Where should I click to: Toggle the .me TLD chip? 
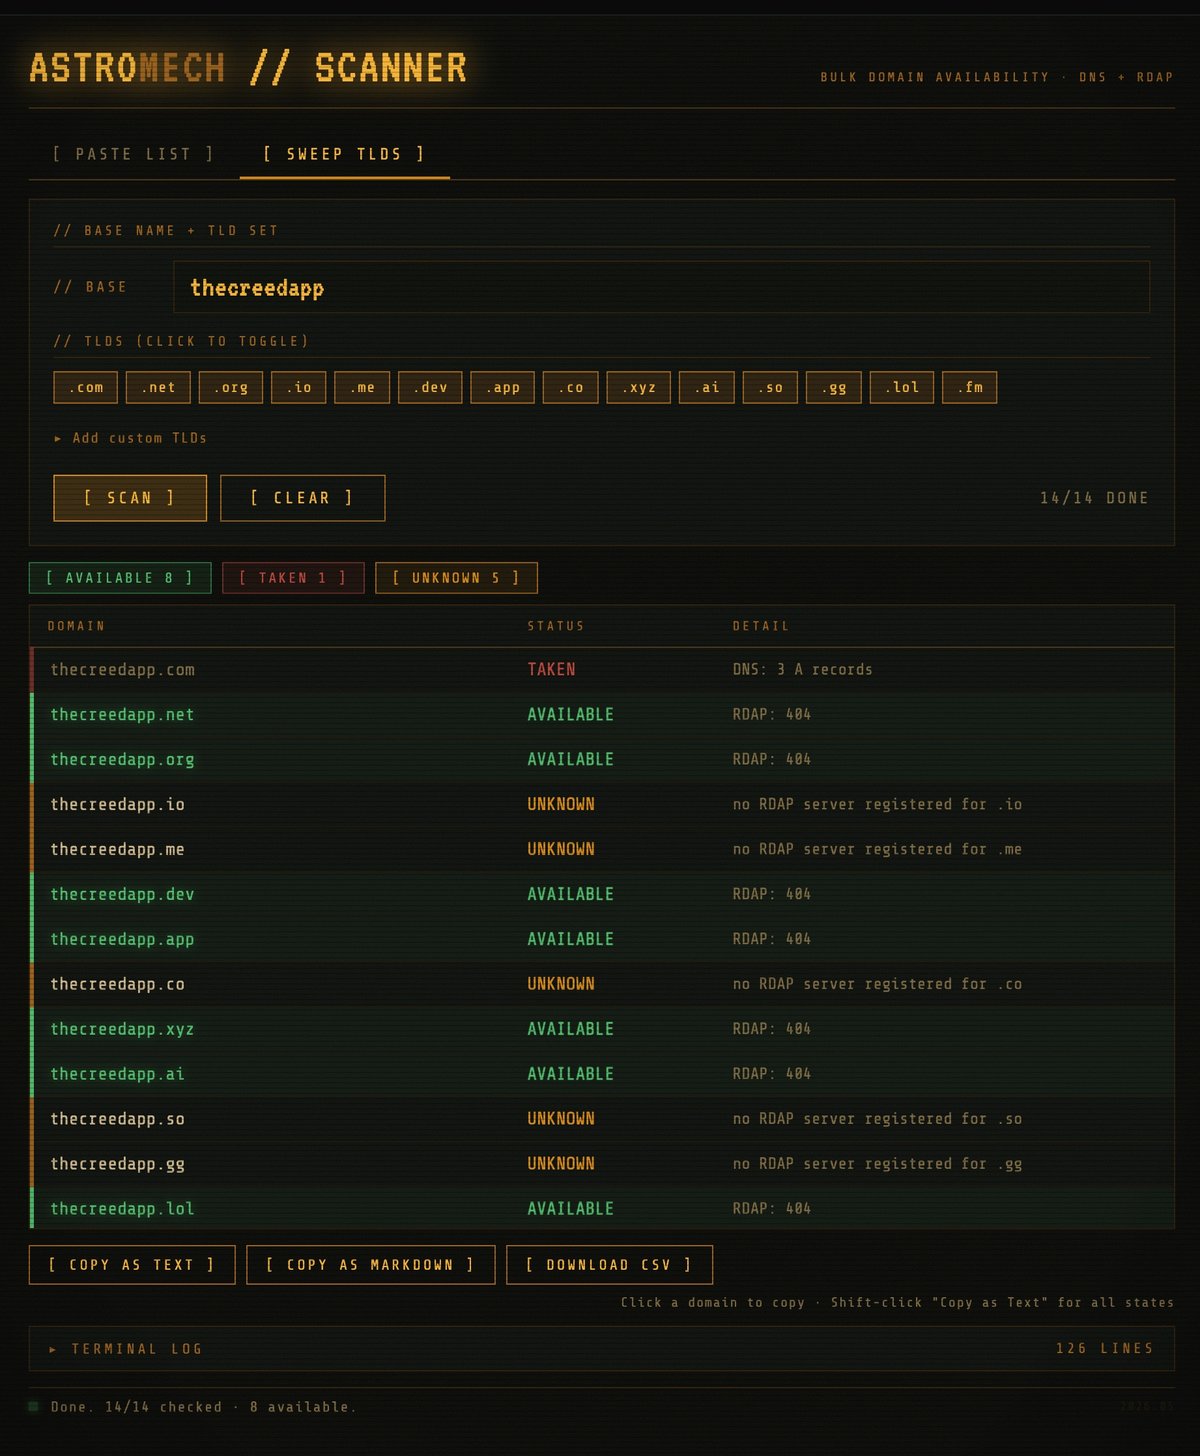tap(362, 388)
